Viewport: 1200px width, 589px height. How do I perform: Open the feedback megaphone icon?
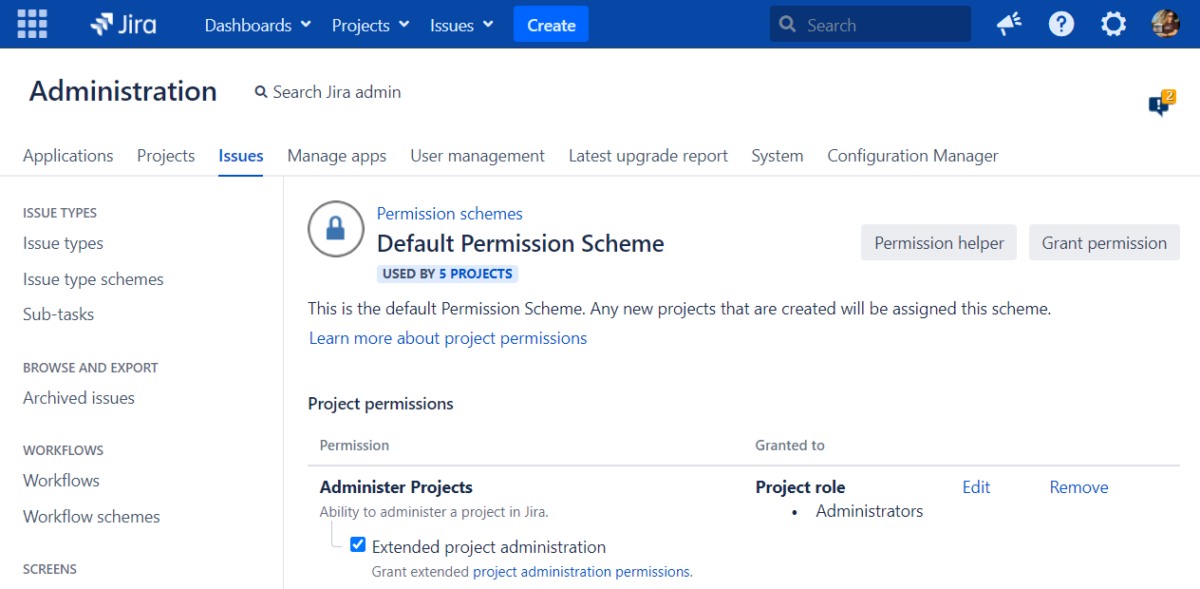point(1008,21)
